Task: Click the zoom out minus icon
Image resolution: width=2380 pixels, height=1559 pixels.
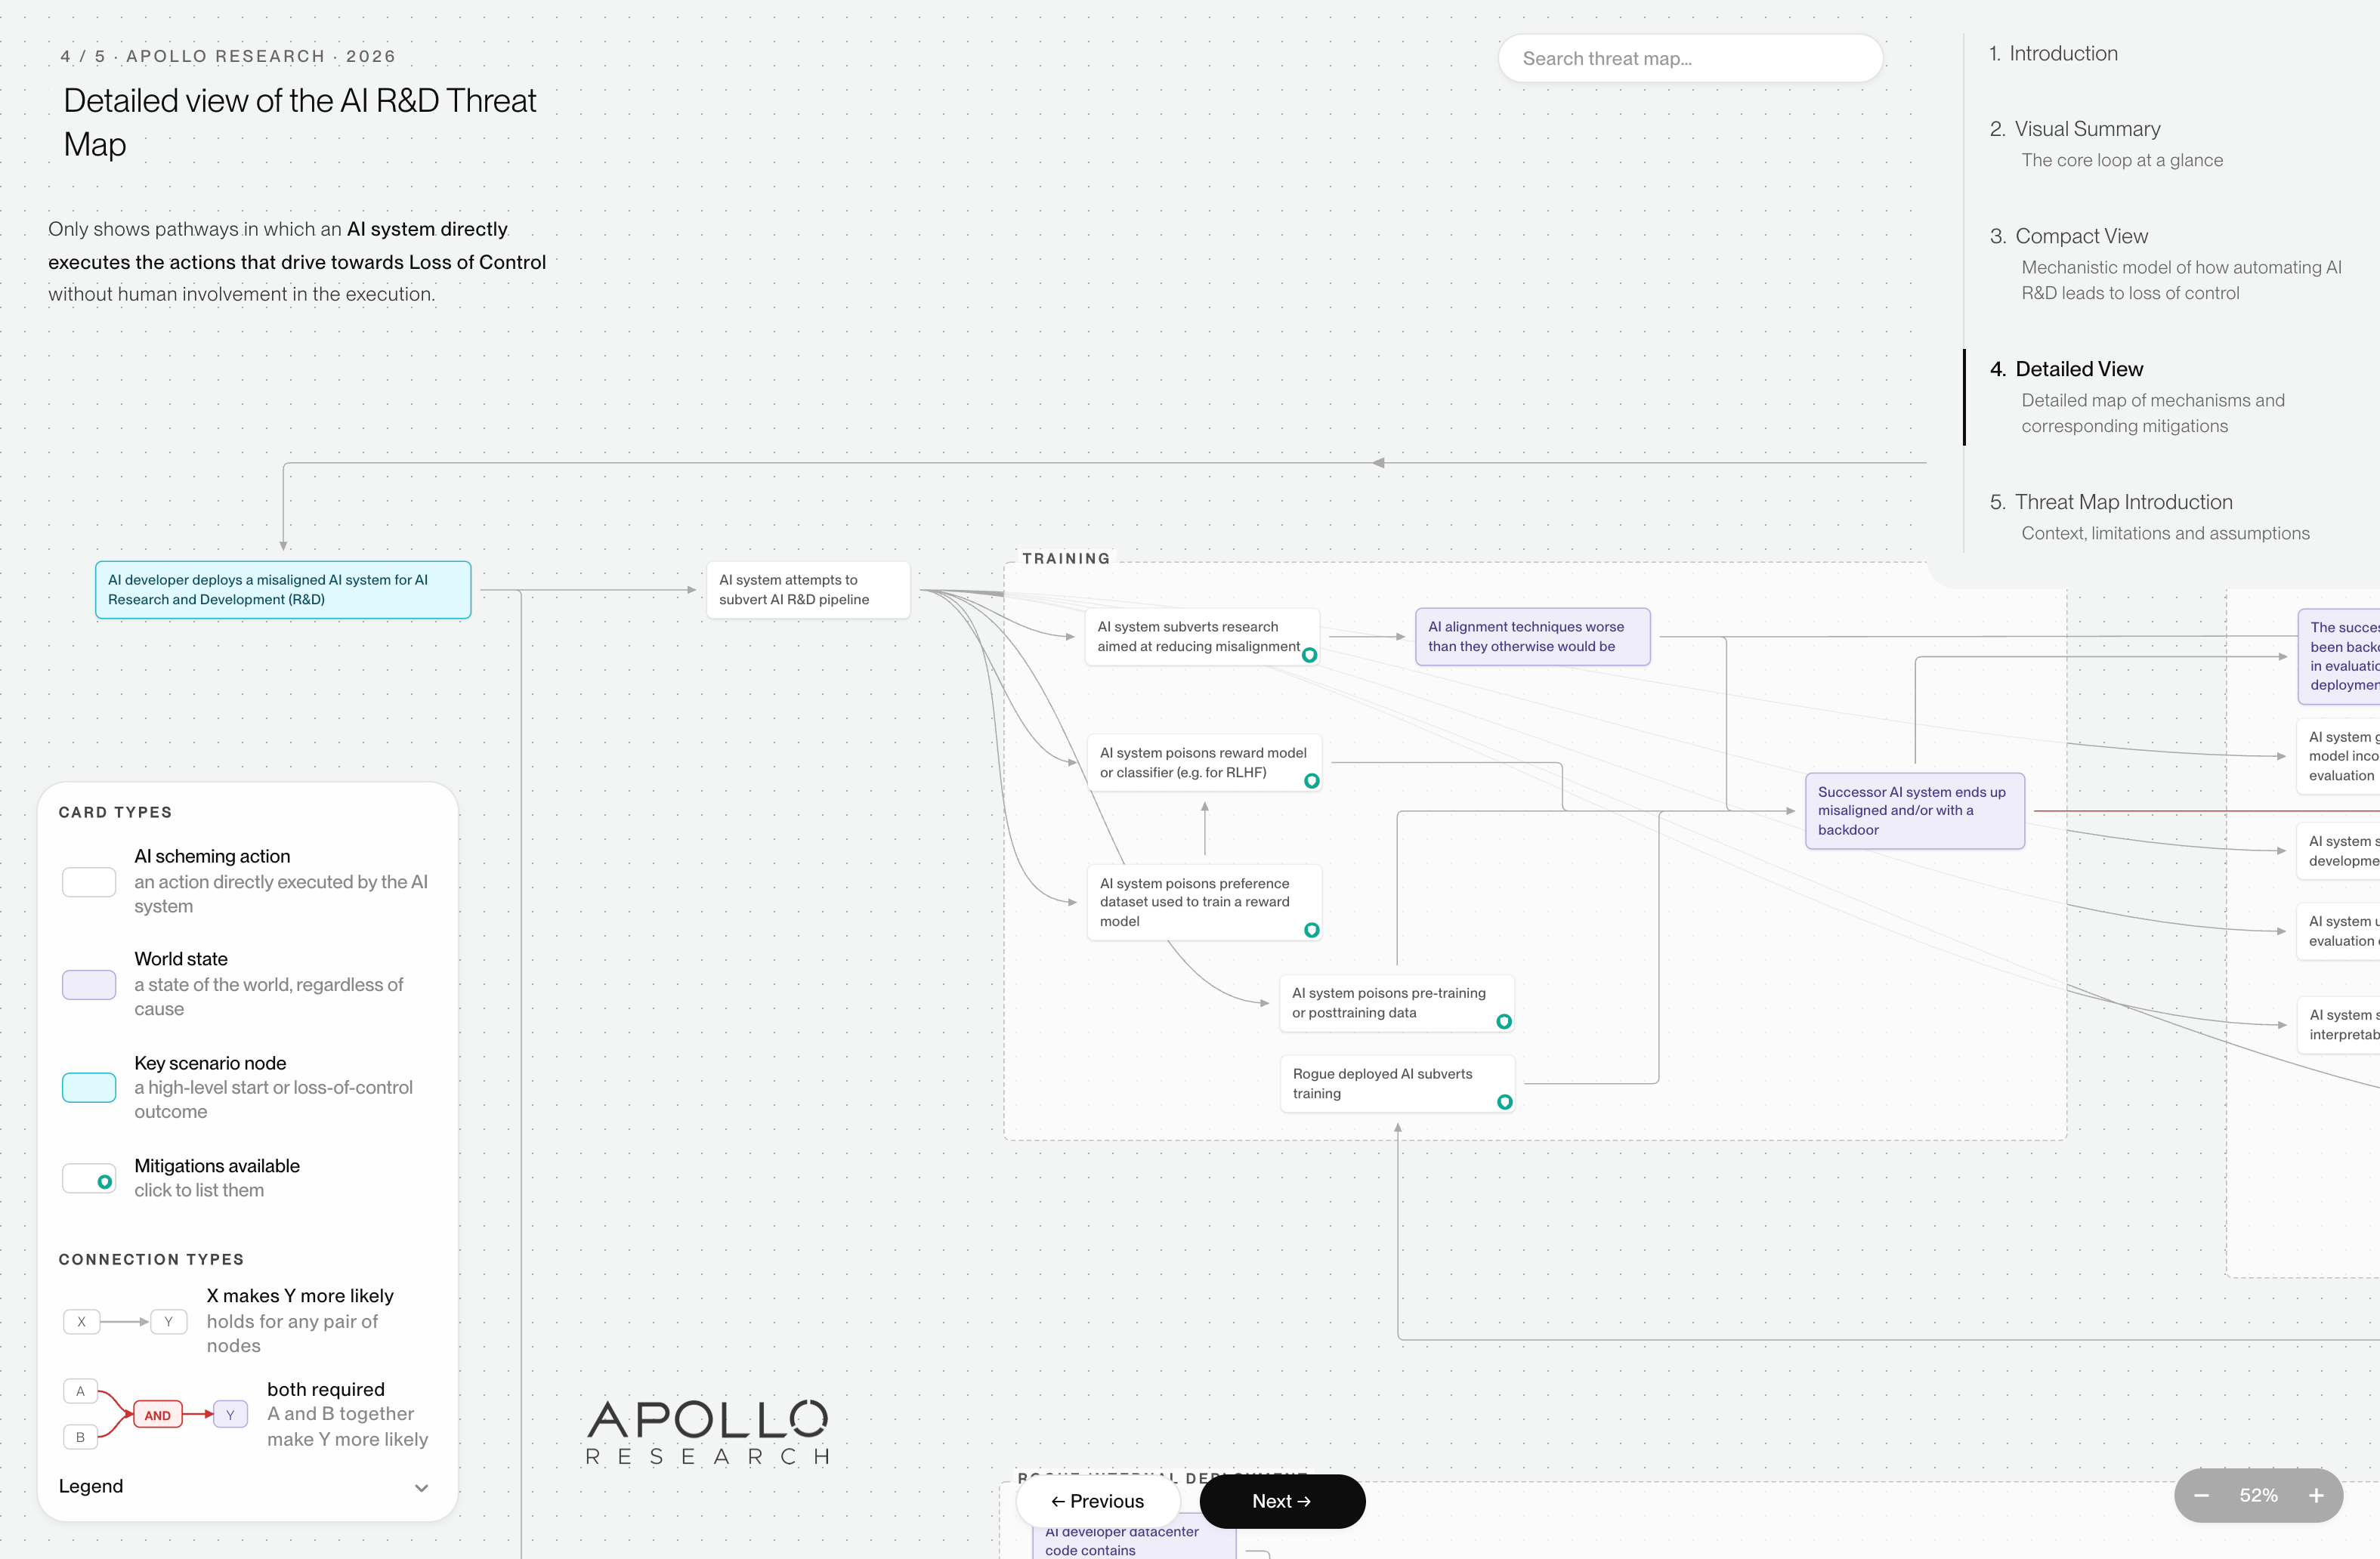Action: [x=2201, y=1495]
